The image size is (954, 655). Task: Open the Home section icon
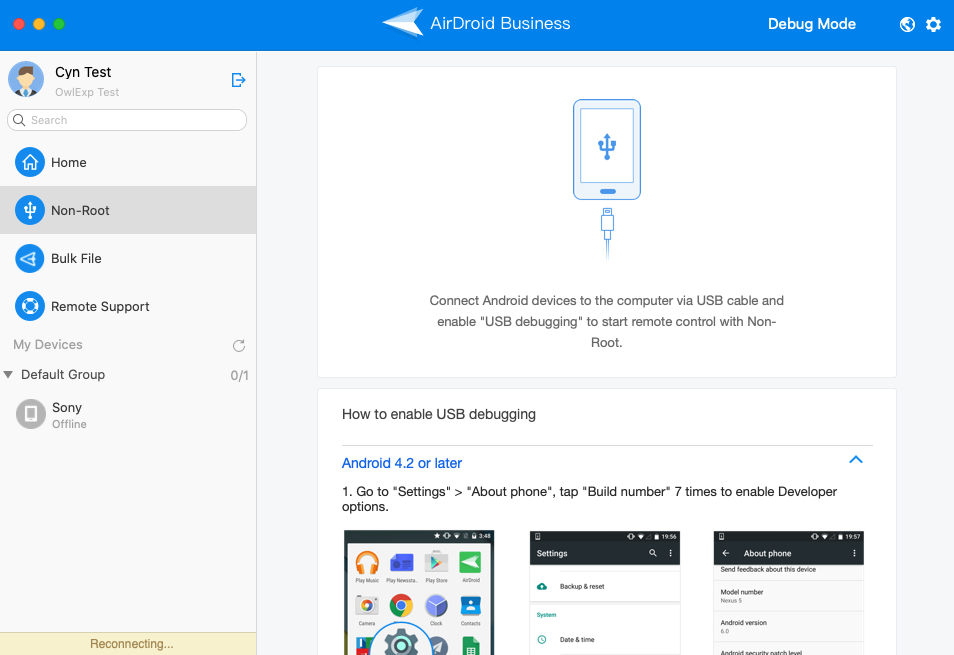point(30,162)
